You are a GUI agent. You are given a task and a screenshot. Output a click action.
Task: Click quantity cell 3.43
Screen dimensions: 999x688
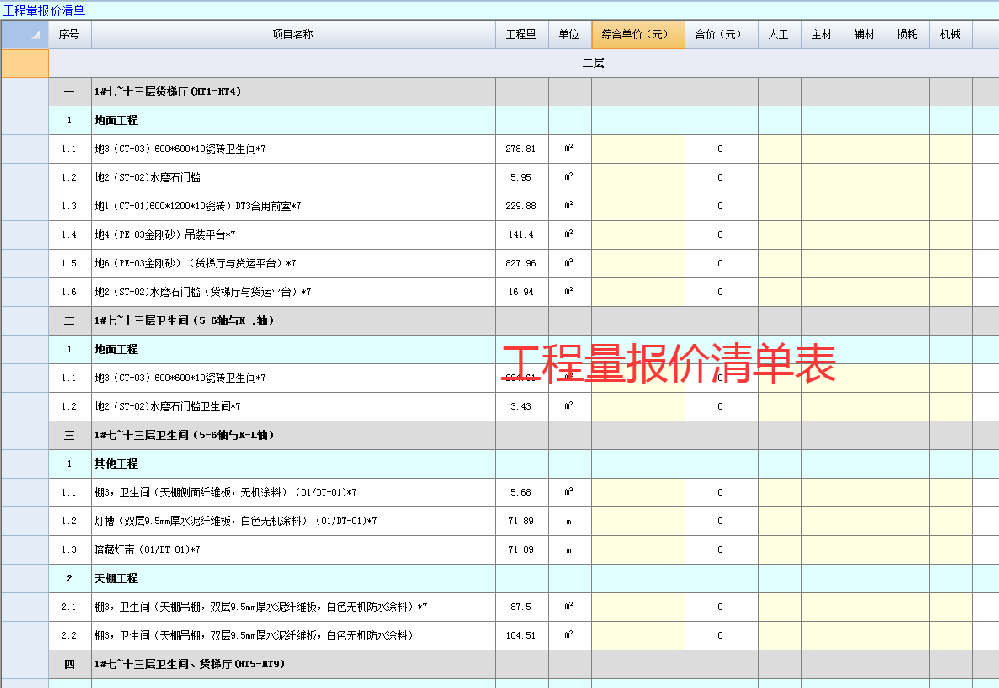521,406
